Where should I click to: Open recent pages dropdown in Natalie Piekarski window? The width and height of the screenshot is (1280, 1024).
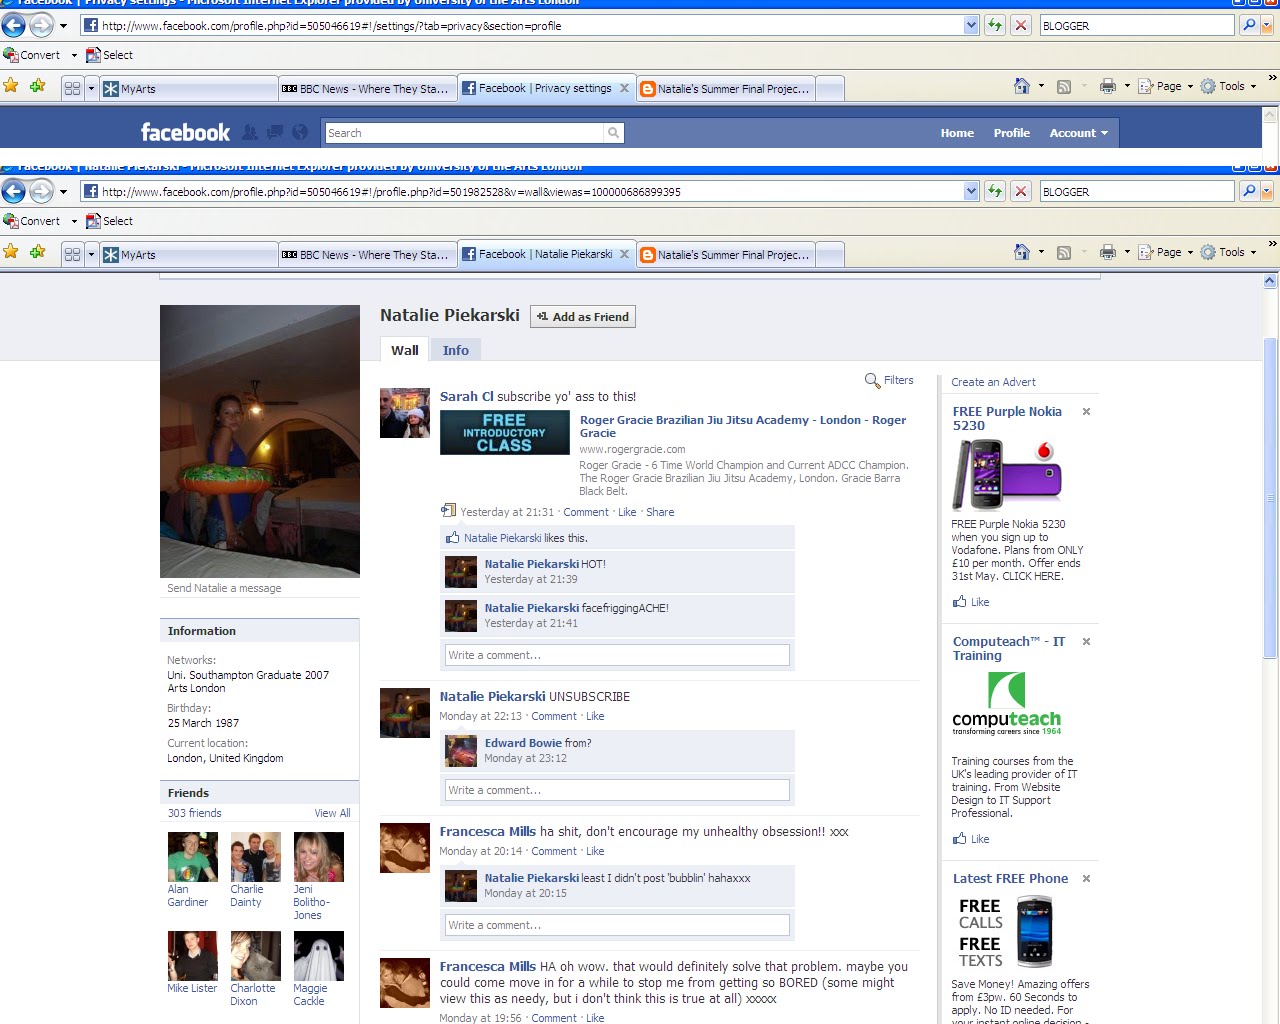pyautogui.click(x=63, y=191)
